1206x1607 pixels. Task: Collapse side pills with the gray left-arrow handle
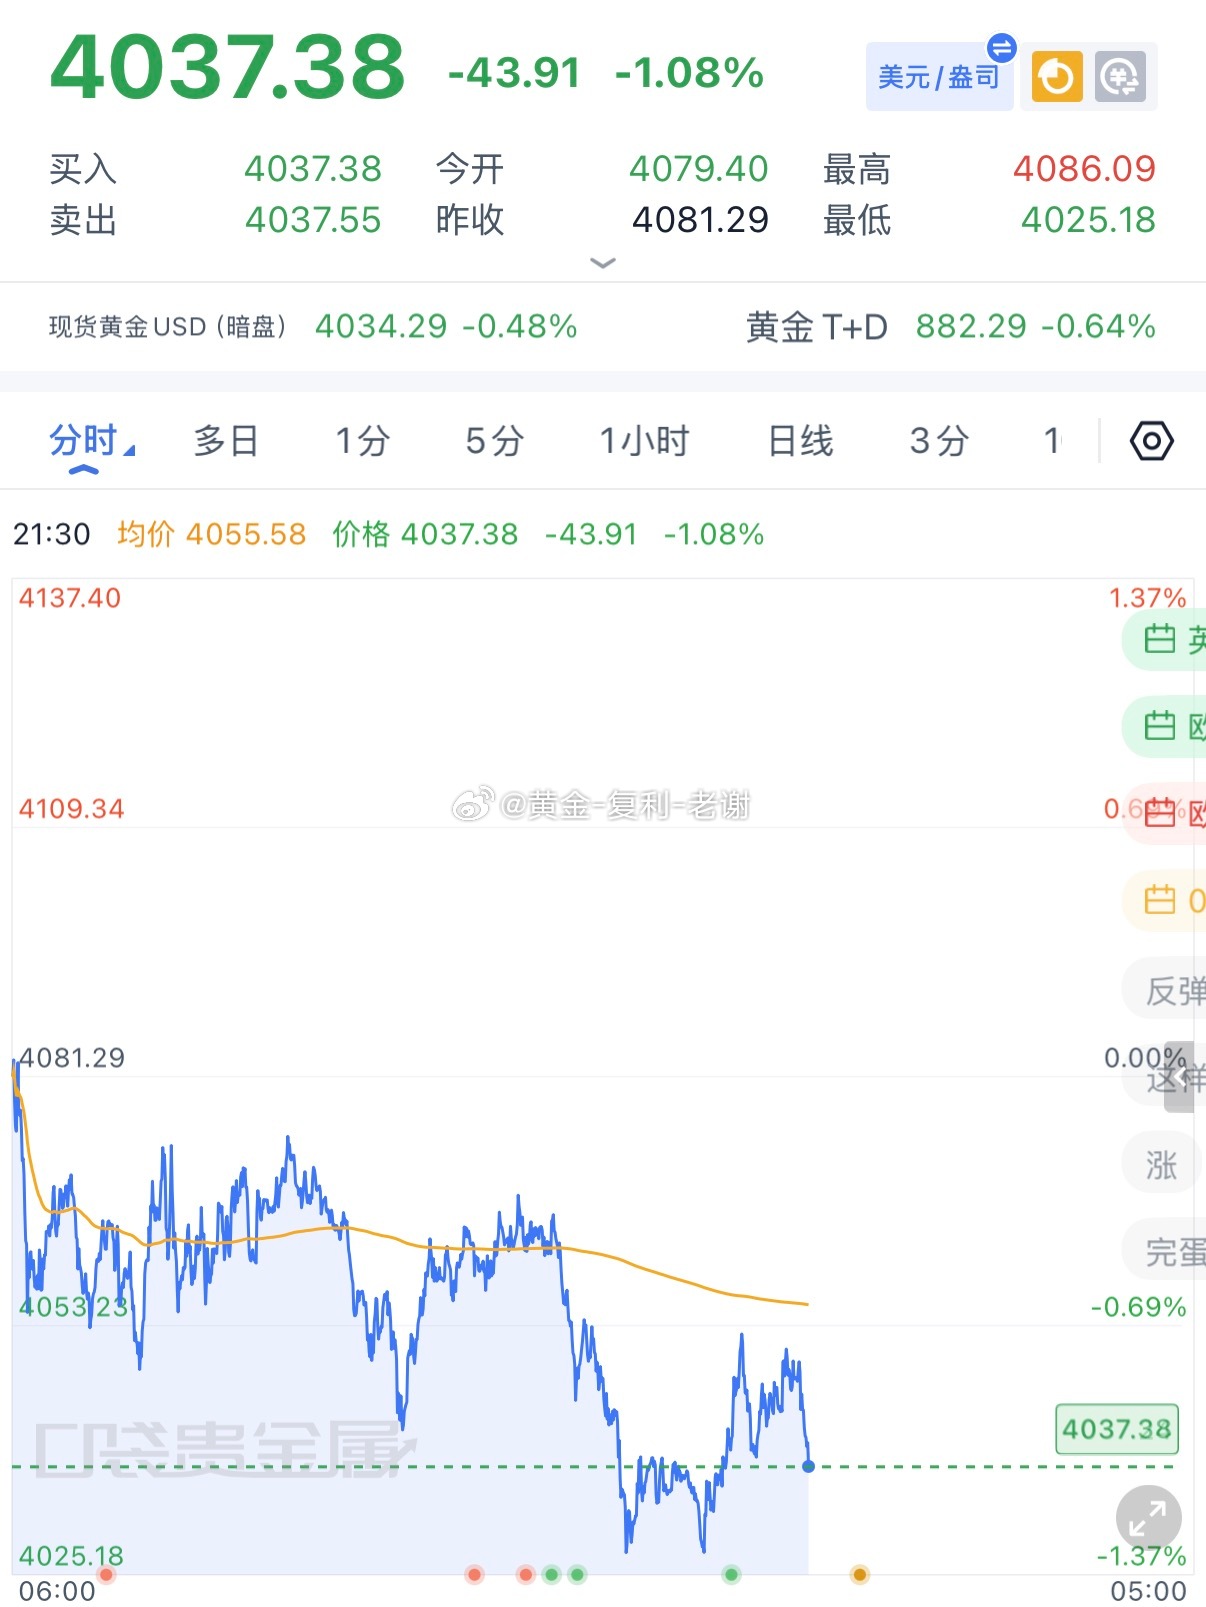(1181, 1076)
